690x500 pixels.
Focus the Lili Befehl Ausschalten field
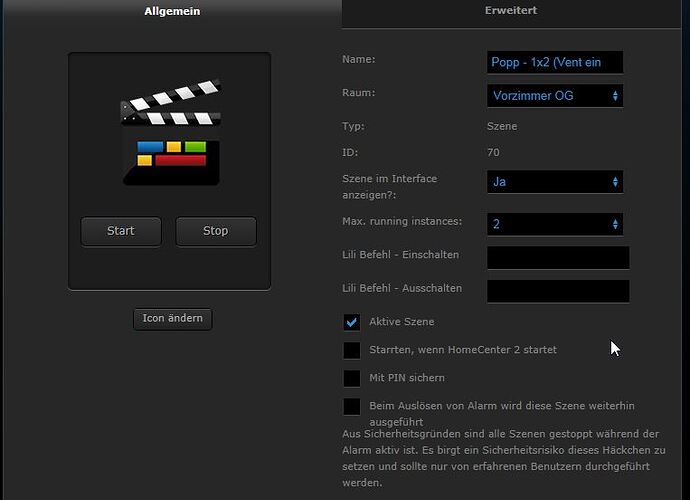coord(558,291)
